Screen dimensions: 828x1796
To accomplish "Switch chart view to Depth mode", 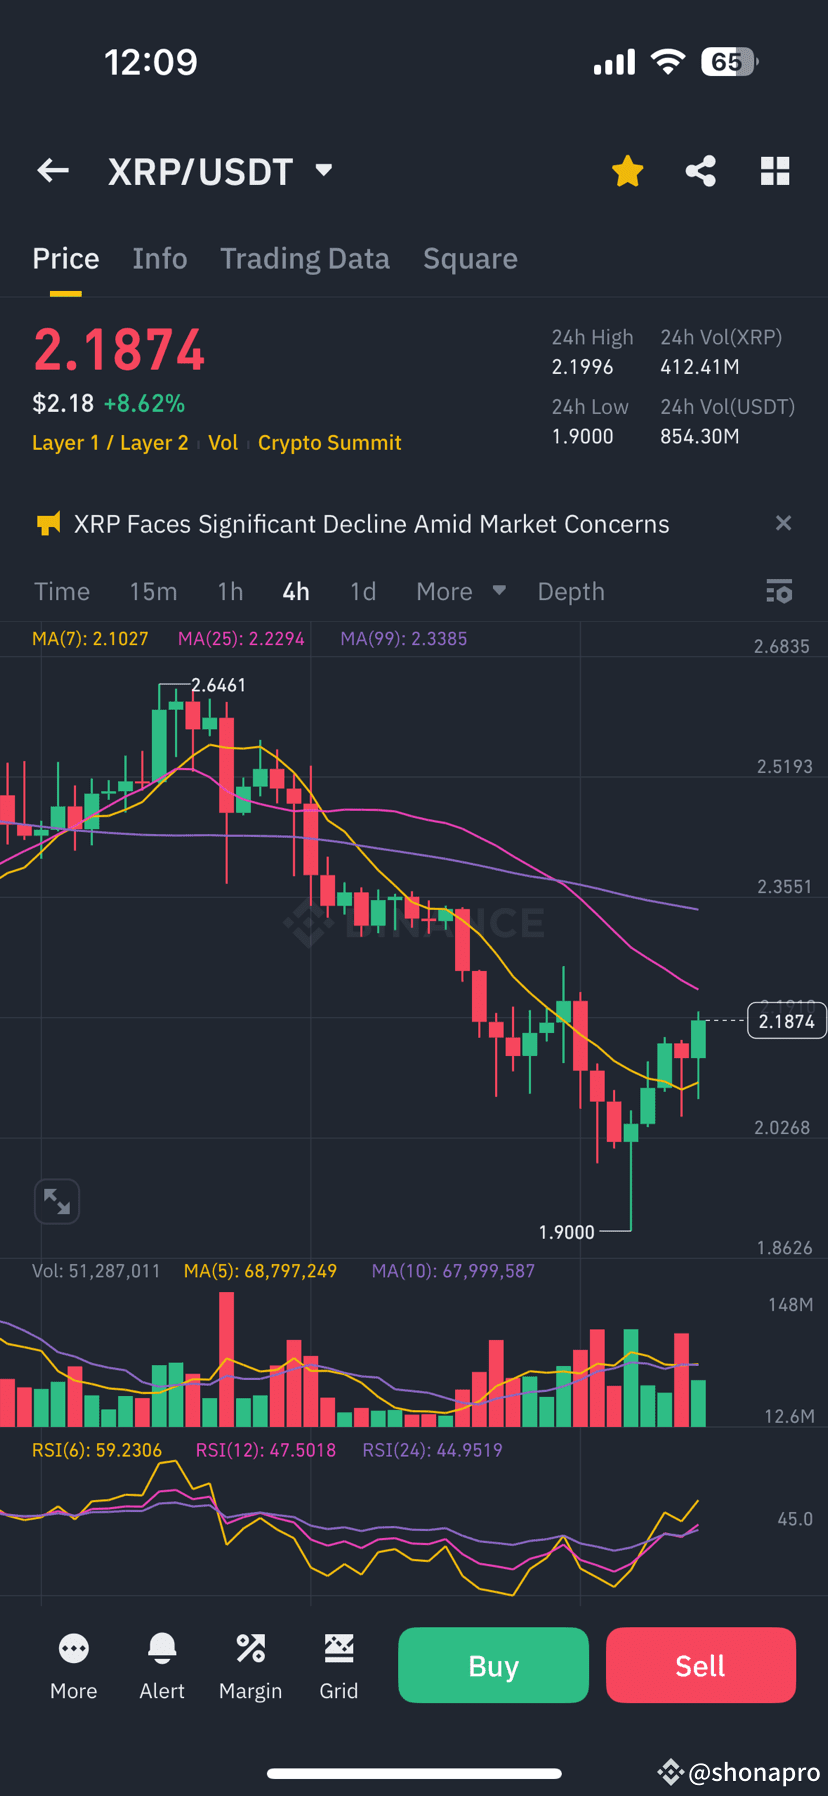I will tap(570, 591).
